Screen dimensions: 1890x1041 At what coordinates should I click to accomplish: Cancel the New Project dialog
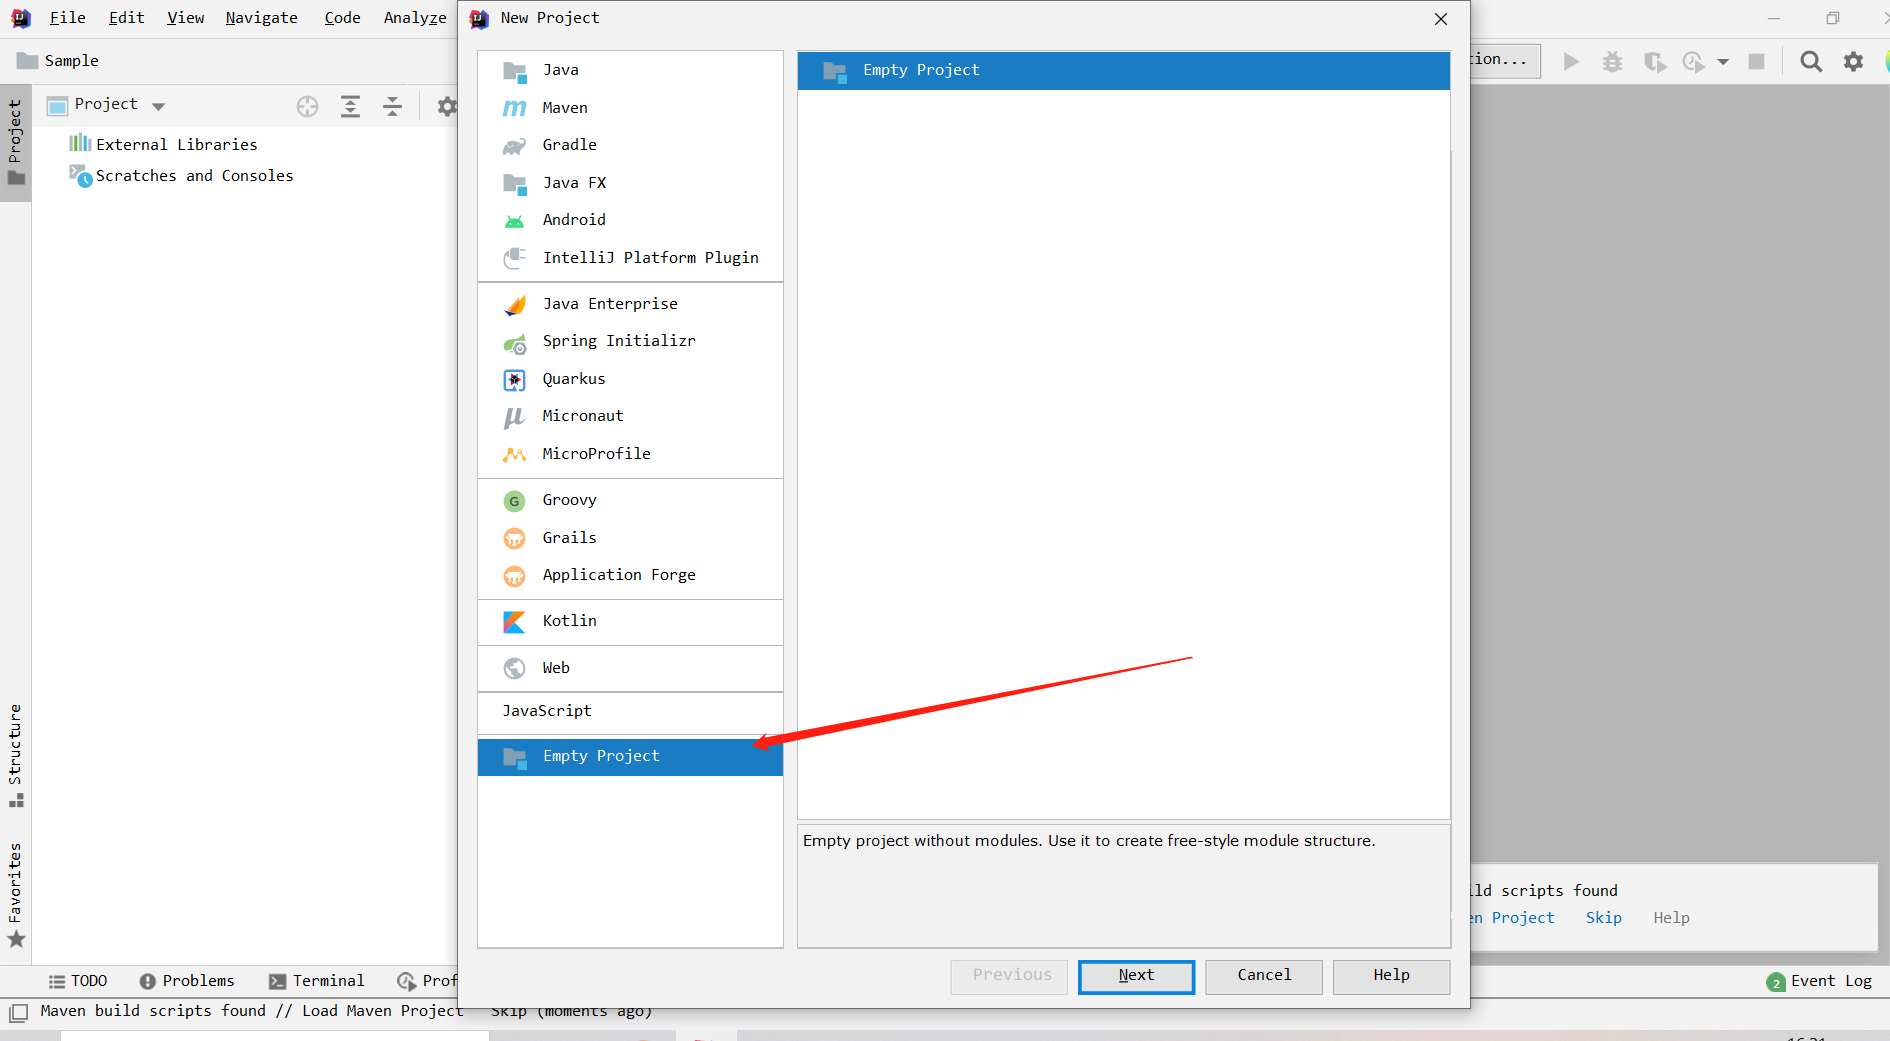[1264, 976]
